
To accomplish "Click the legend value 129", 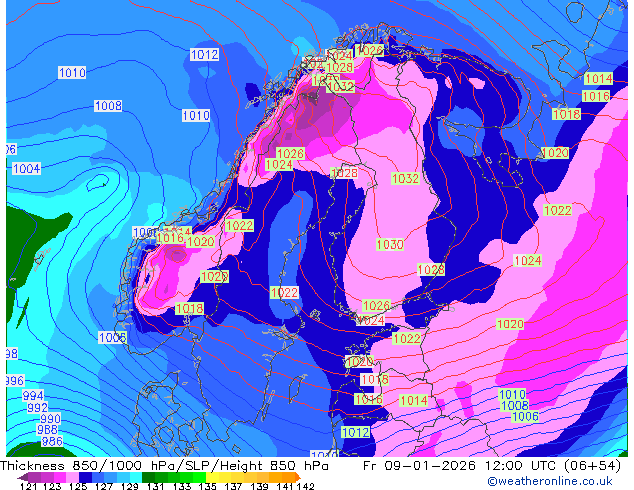I will [130, 486].
